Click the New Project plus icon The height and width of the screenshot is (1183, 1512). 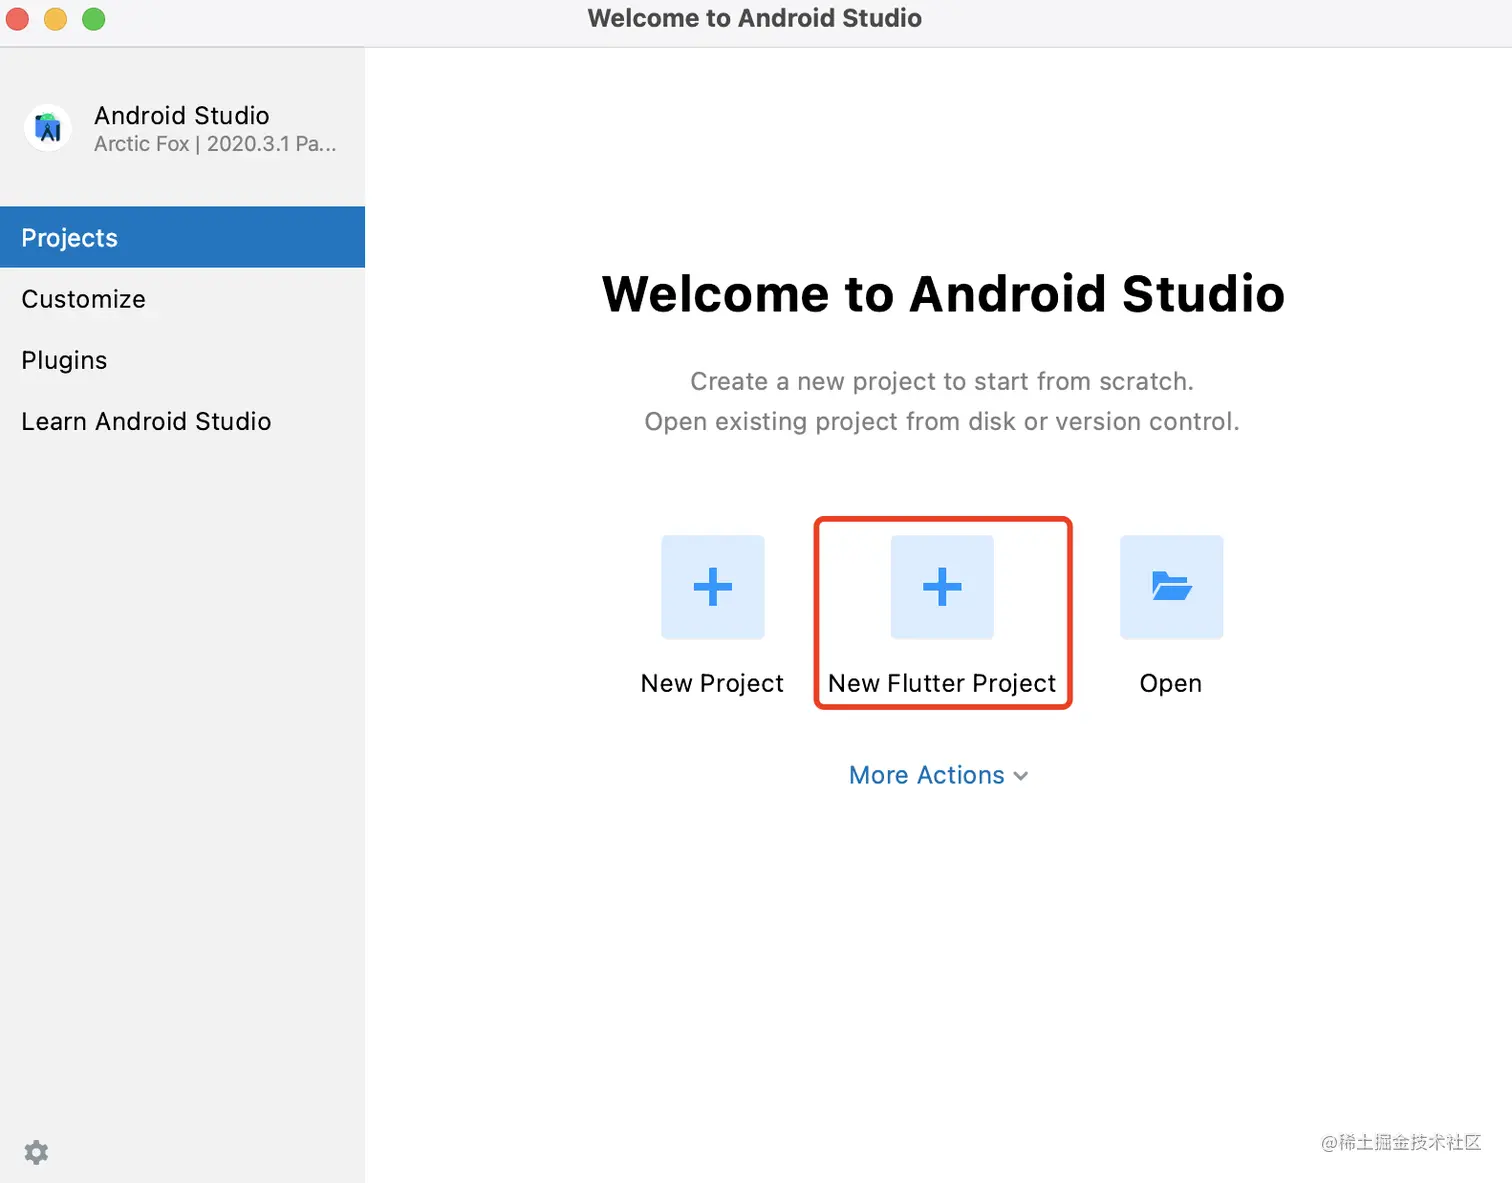[x=713, y=587]
